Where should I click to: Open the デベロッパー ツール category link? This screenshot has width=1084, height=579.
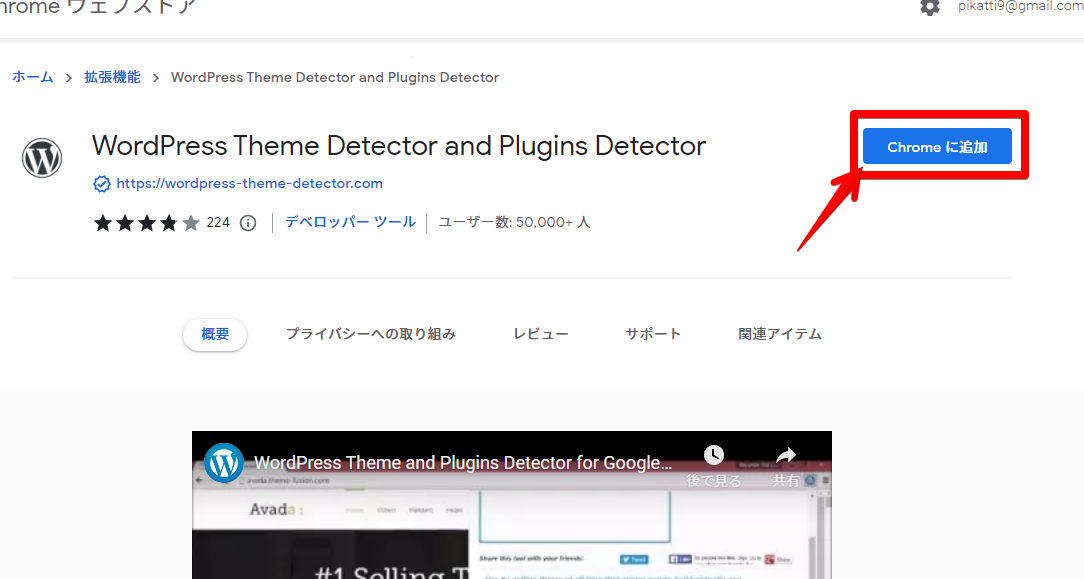(x=351, y=222)
